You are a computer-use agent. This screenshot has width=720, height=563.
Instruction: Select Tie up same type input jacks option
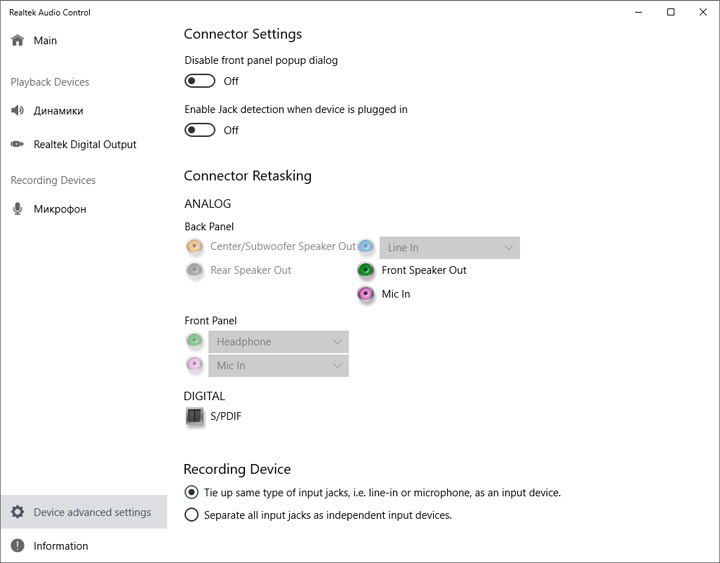click(x=192, y=492)
